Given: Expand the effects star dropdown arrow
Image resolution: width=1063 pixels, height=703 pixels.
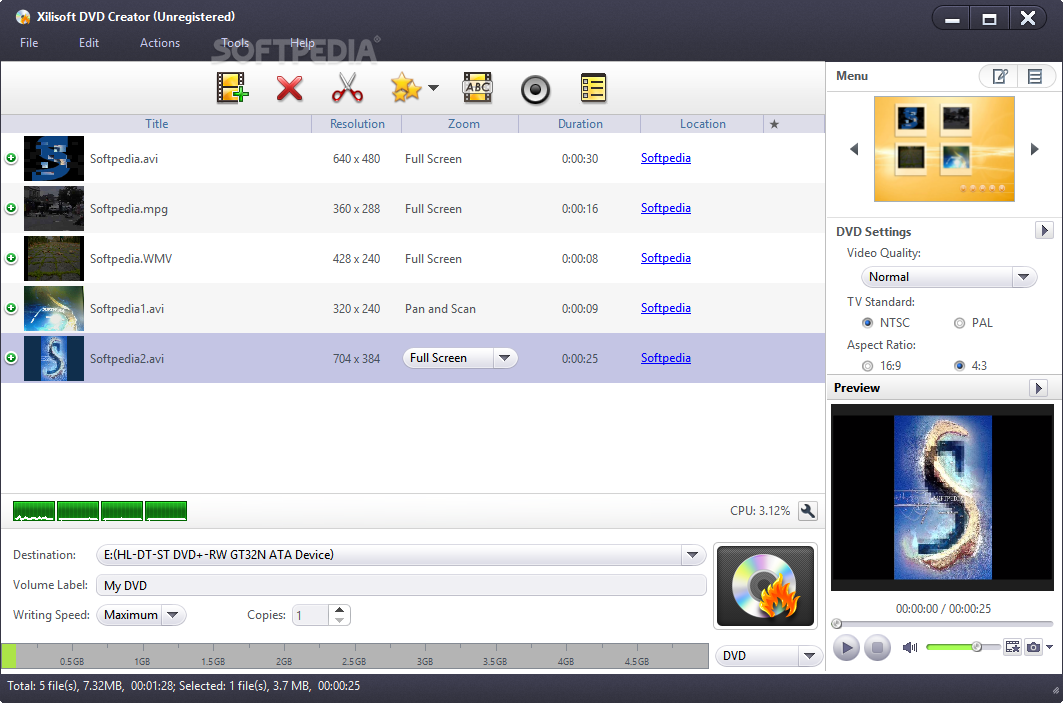Looking at the screenshot, I should click(434, 88).
